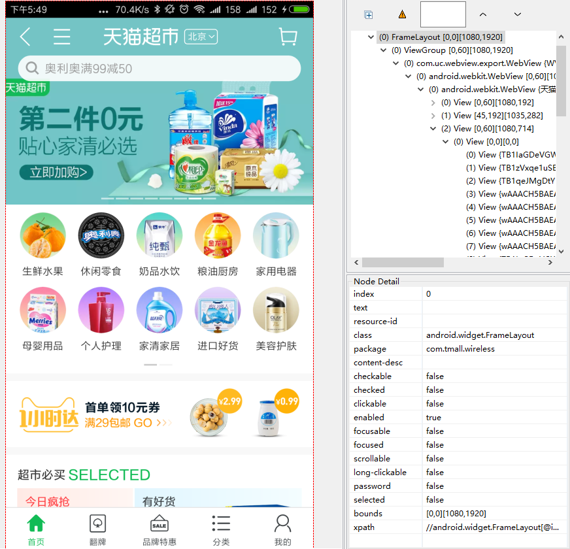The width and height of the screenshot is (570, 549).
Task: Switch to the 我的 bottom tab
Action: point(282,530)
